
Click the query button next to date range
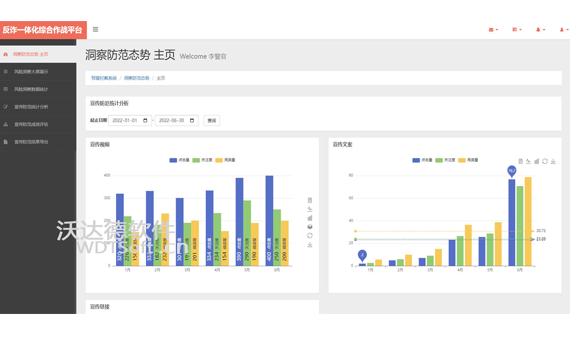click(x=212, y=120)
